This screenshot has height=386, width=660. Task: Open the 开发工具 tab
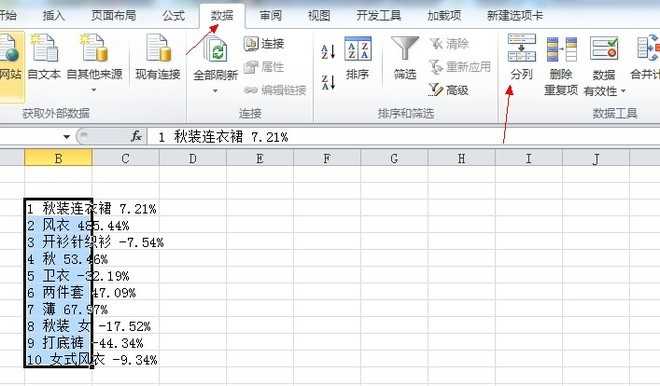[x=378, y=16]
